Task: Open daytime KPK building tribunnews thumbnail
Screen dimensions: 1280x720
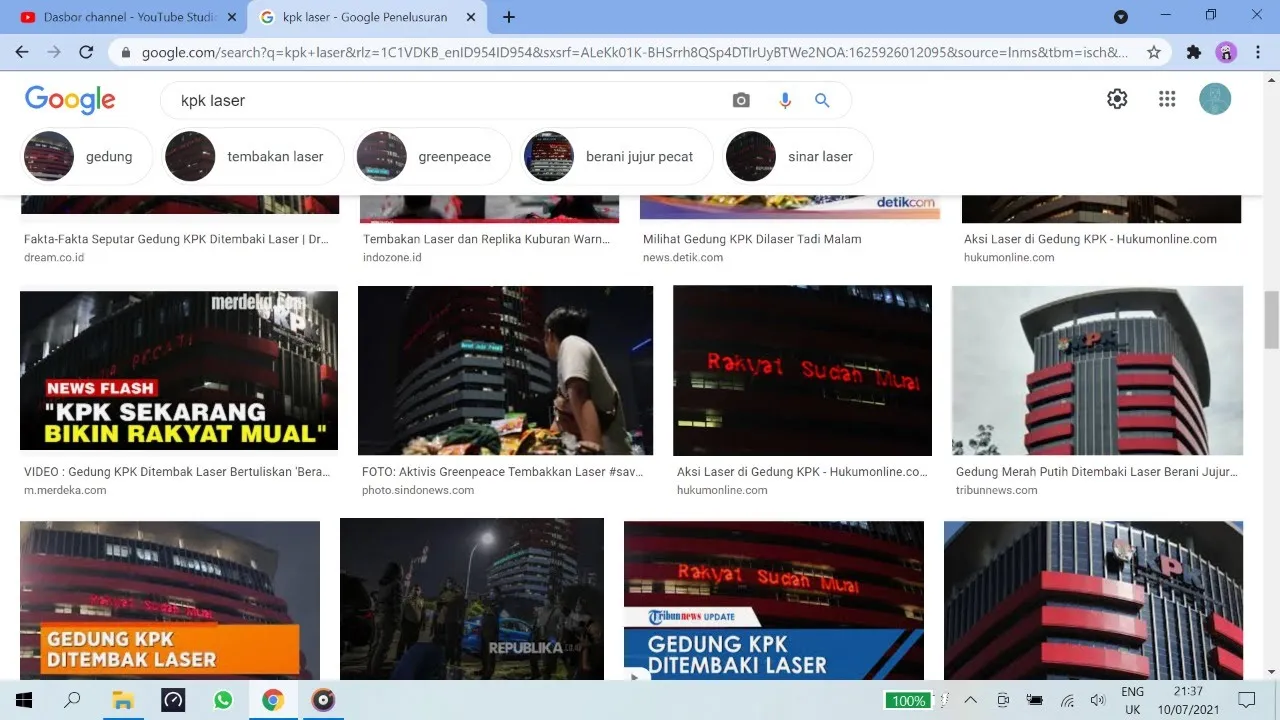Action: [x=1097, y=371]
